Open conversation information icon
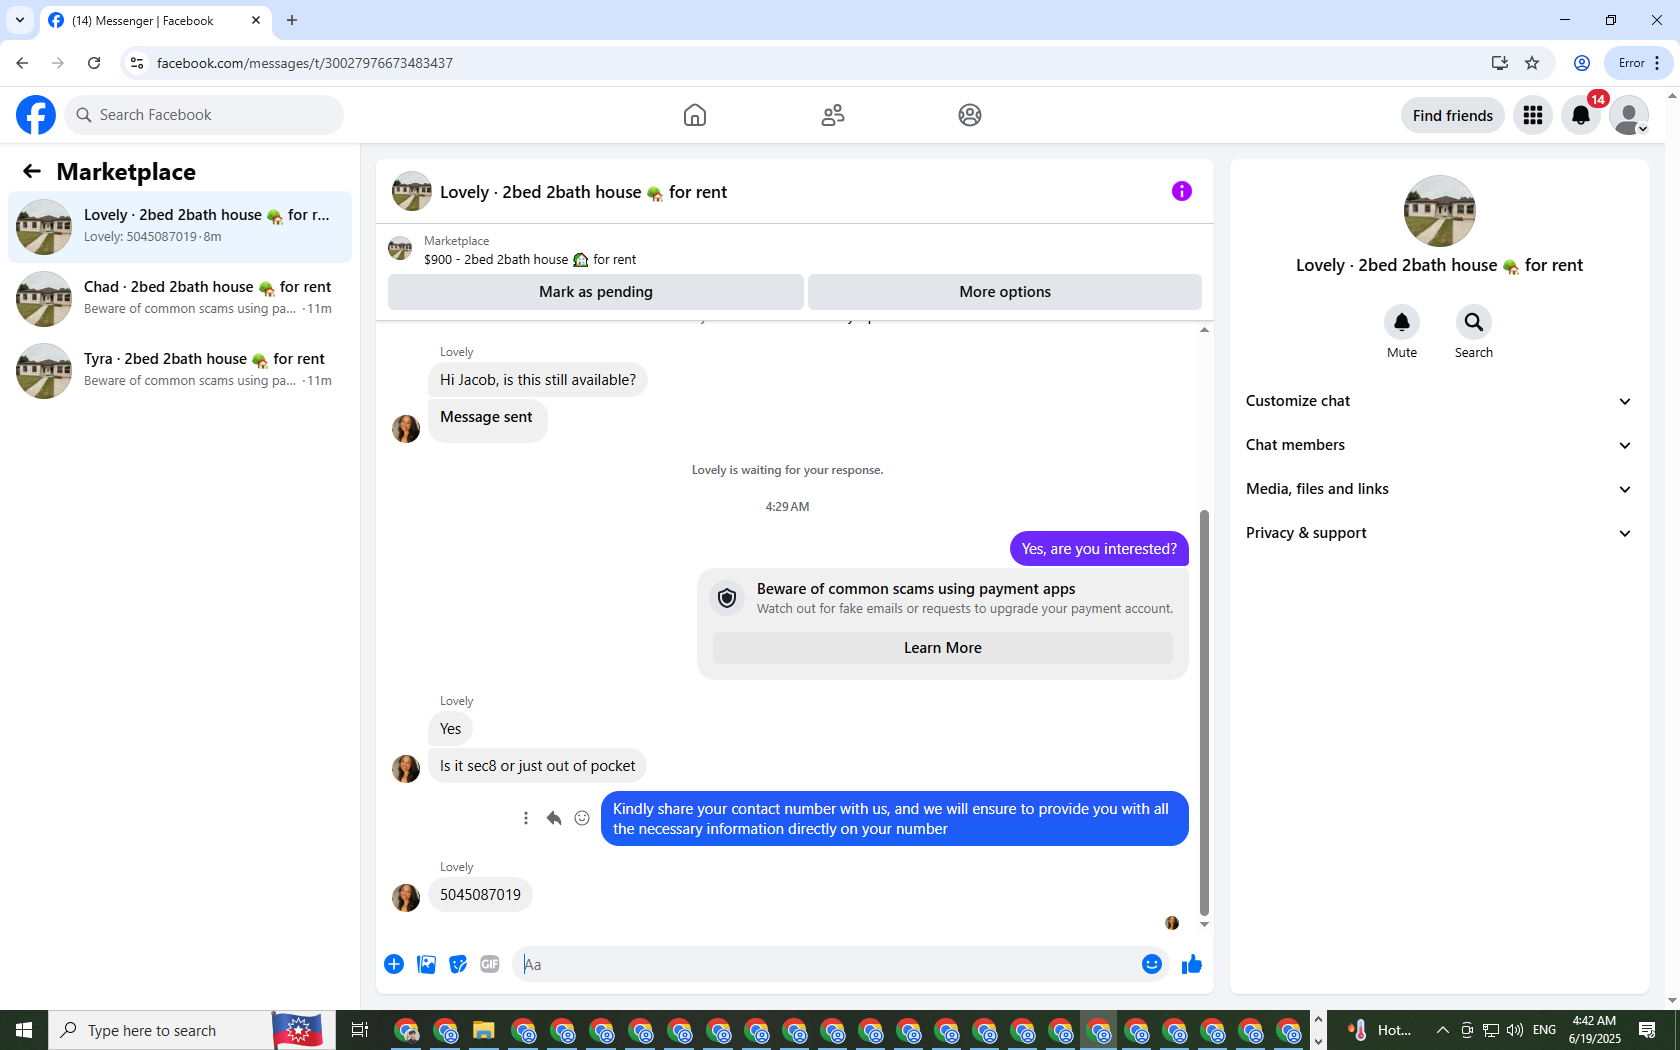 (1182, 191)
